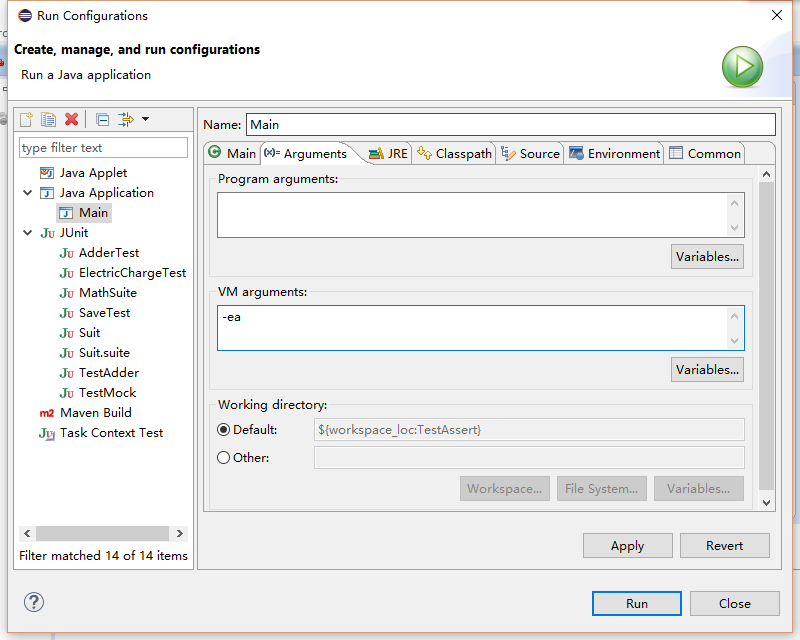Click the Filter launch configurations icon
The image size is (800, 640).
point(126,119)
